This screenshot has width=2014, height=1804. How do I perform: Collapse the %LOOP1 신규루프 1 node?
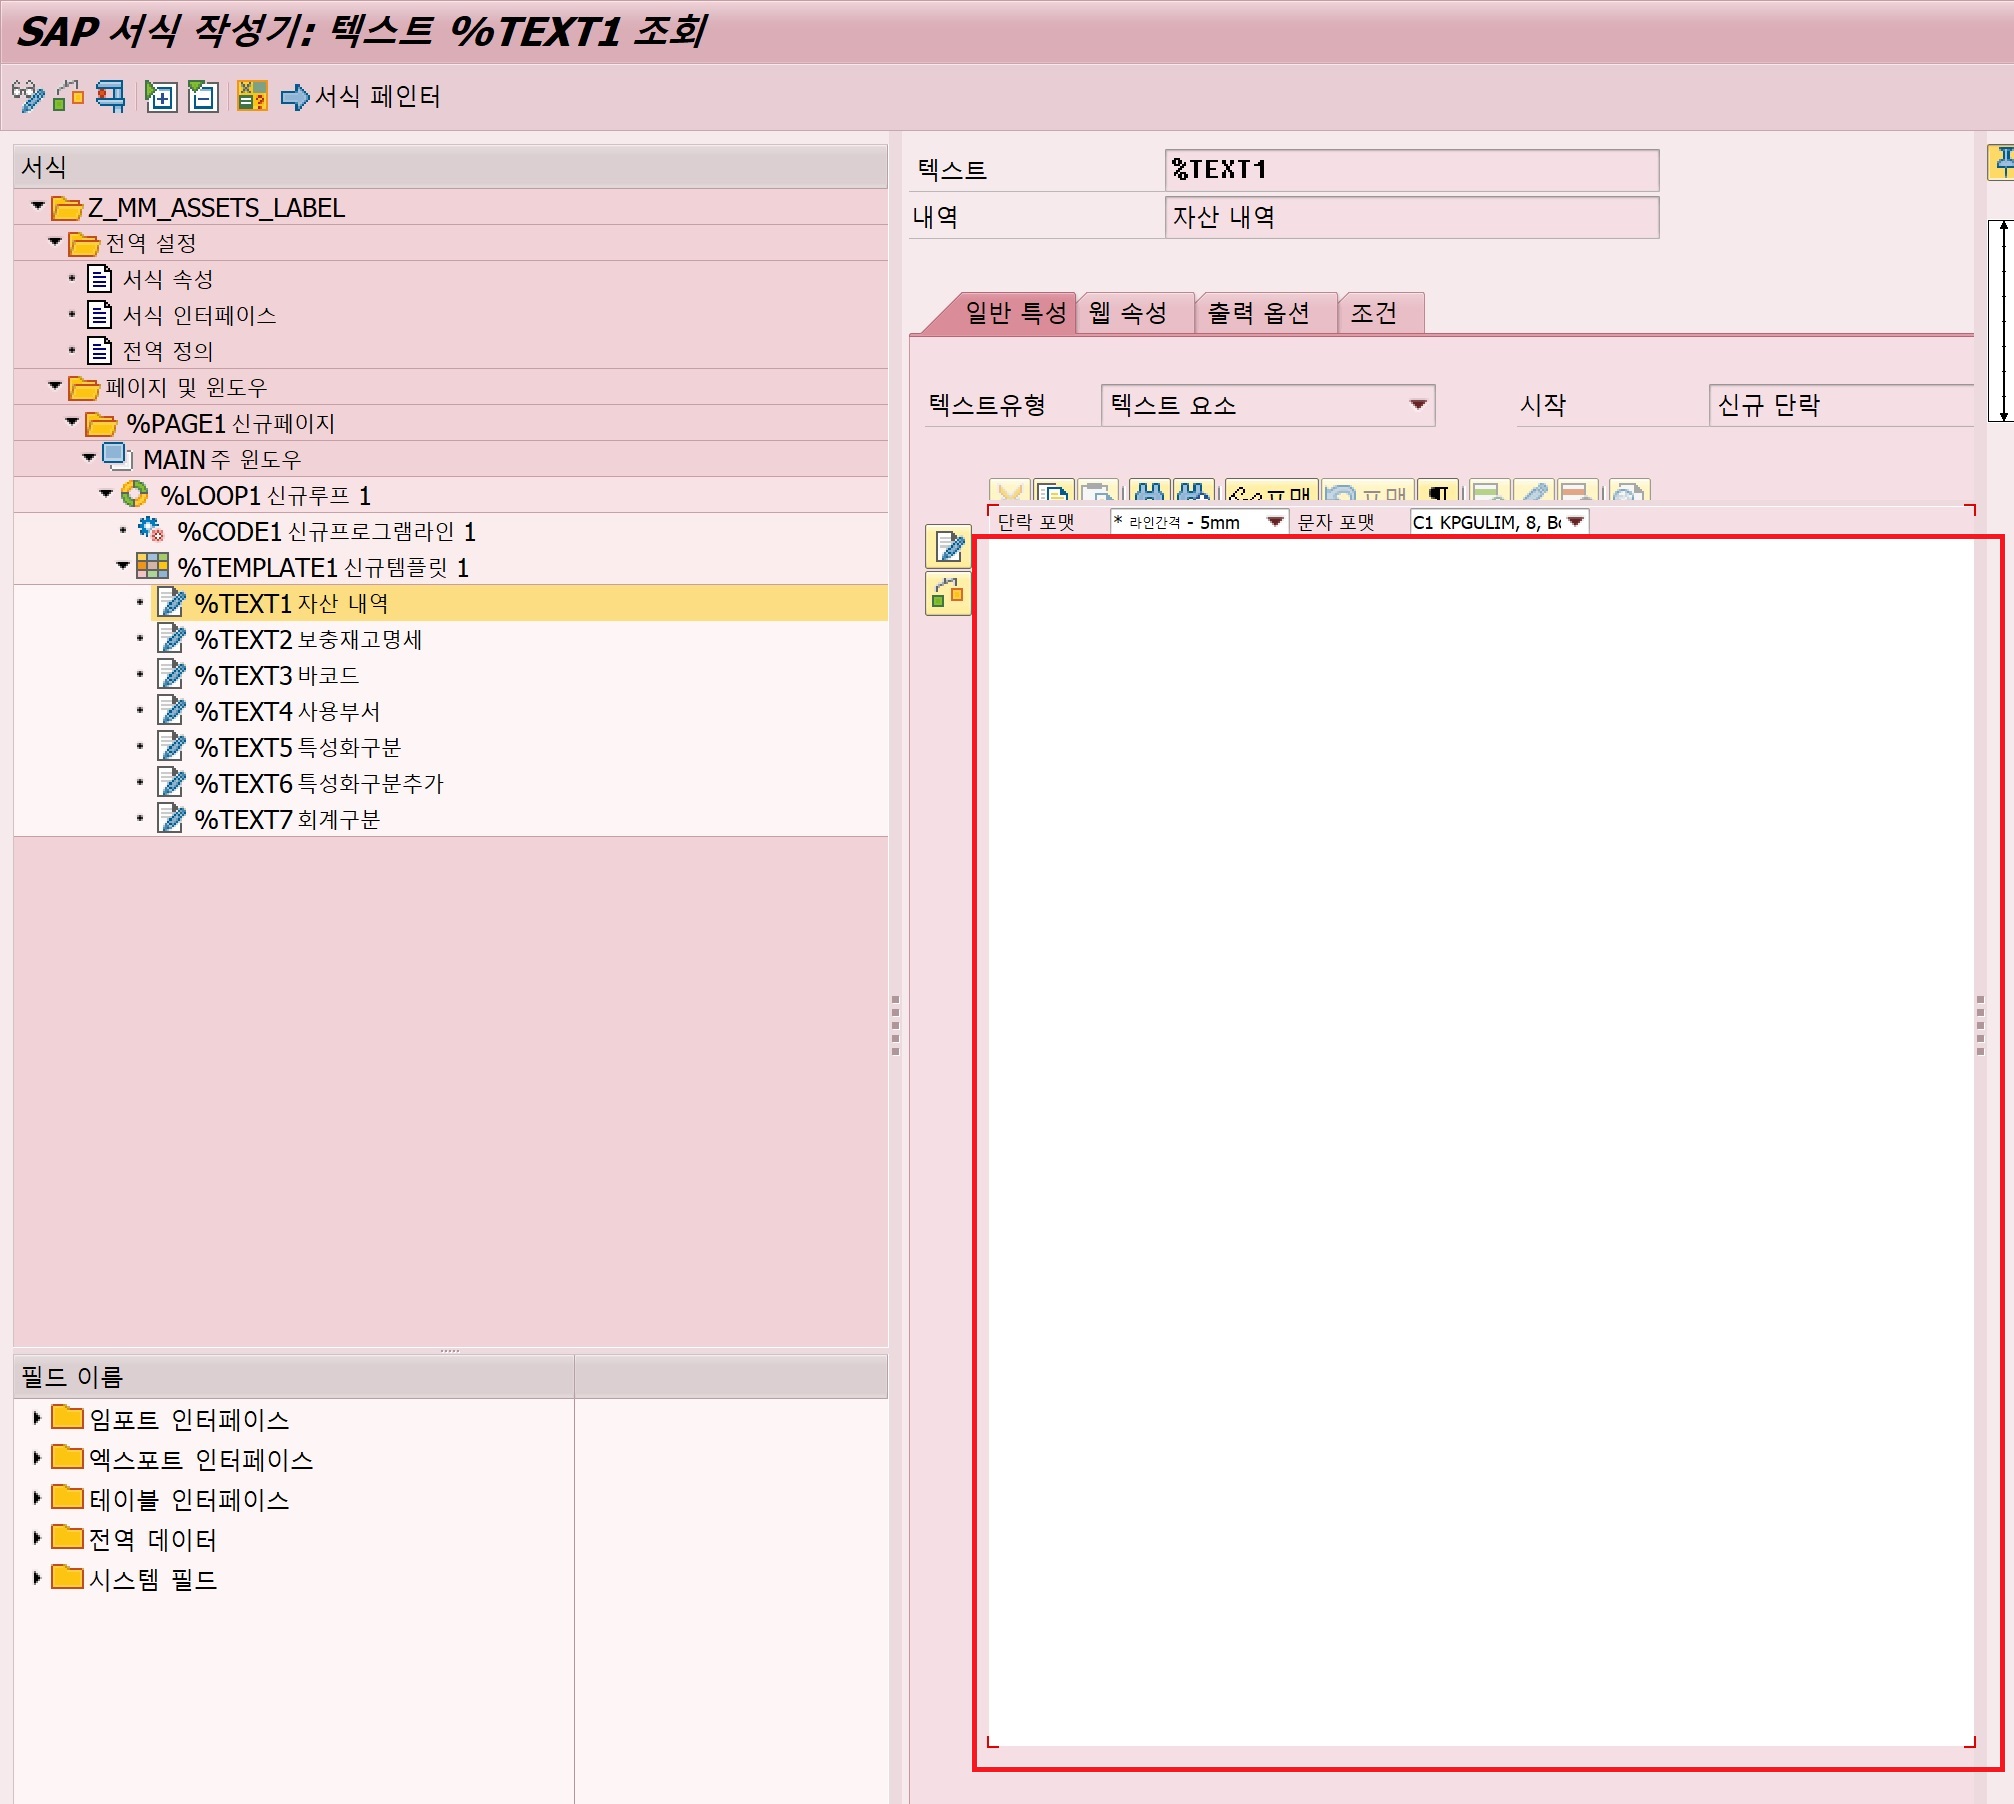[106, 494]
